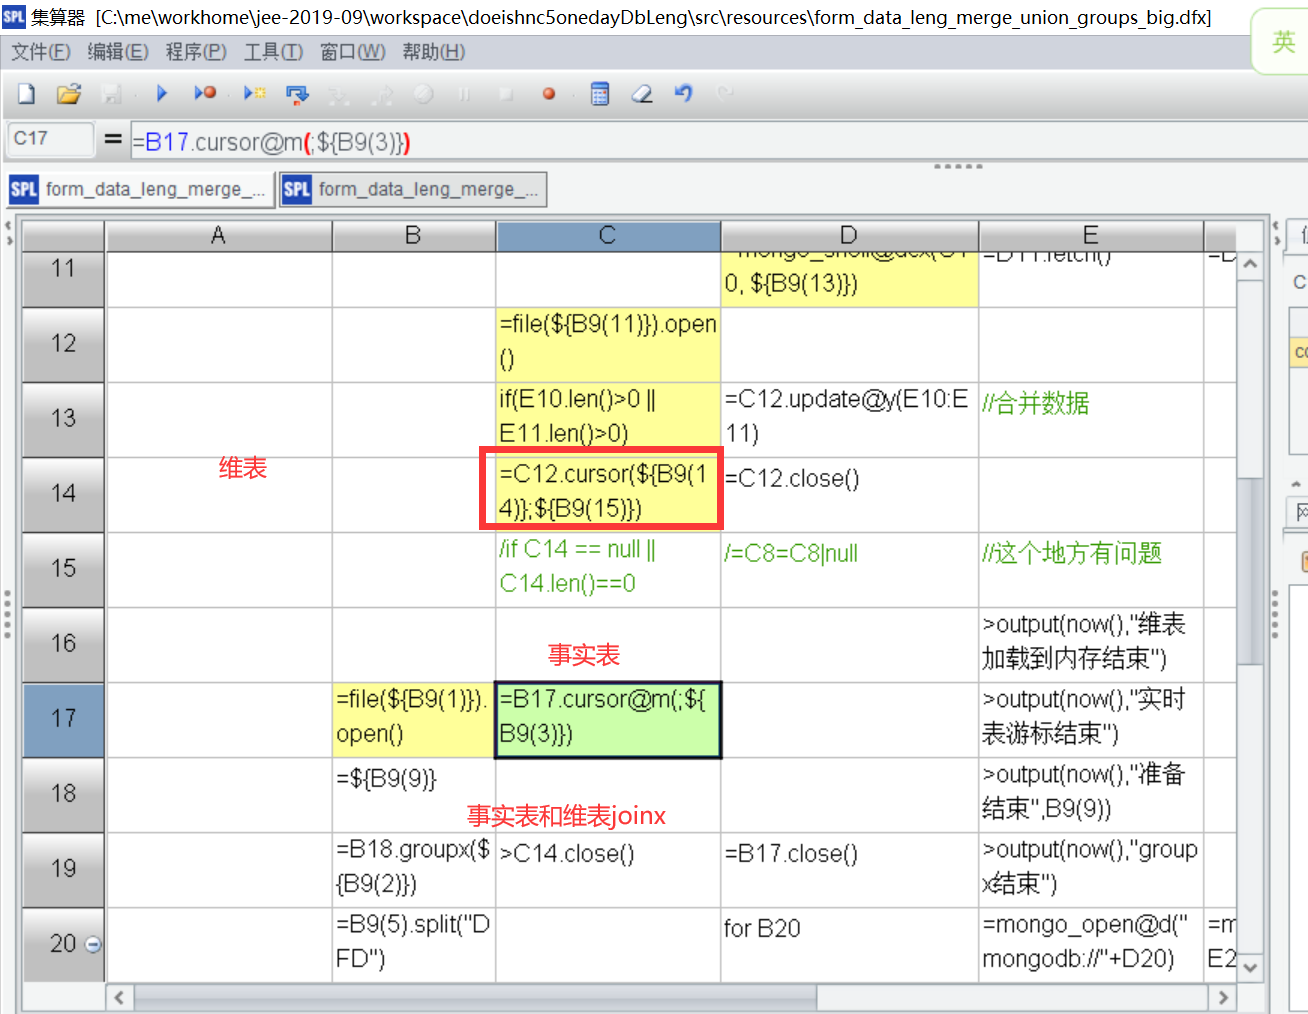Collapse the block at row 20
This screenshot has width=1308, height=1014.
93,944
